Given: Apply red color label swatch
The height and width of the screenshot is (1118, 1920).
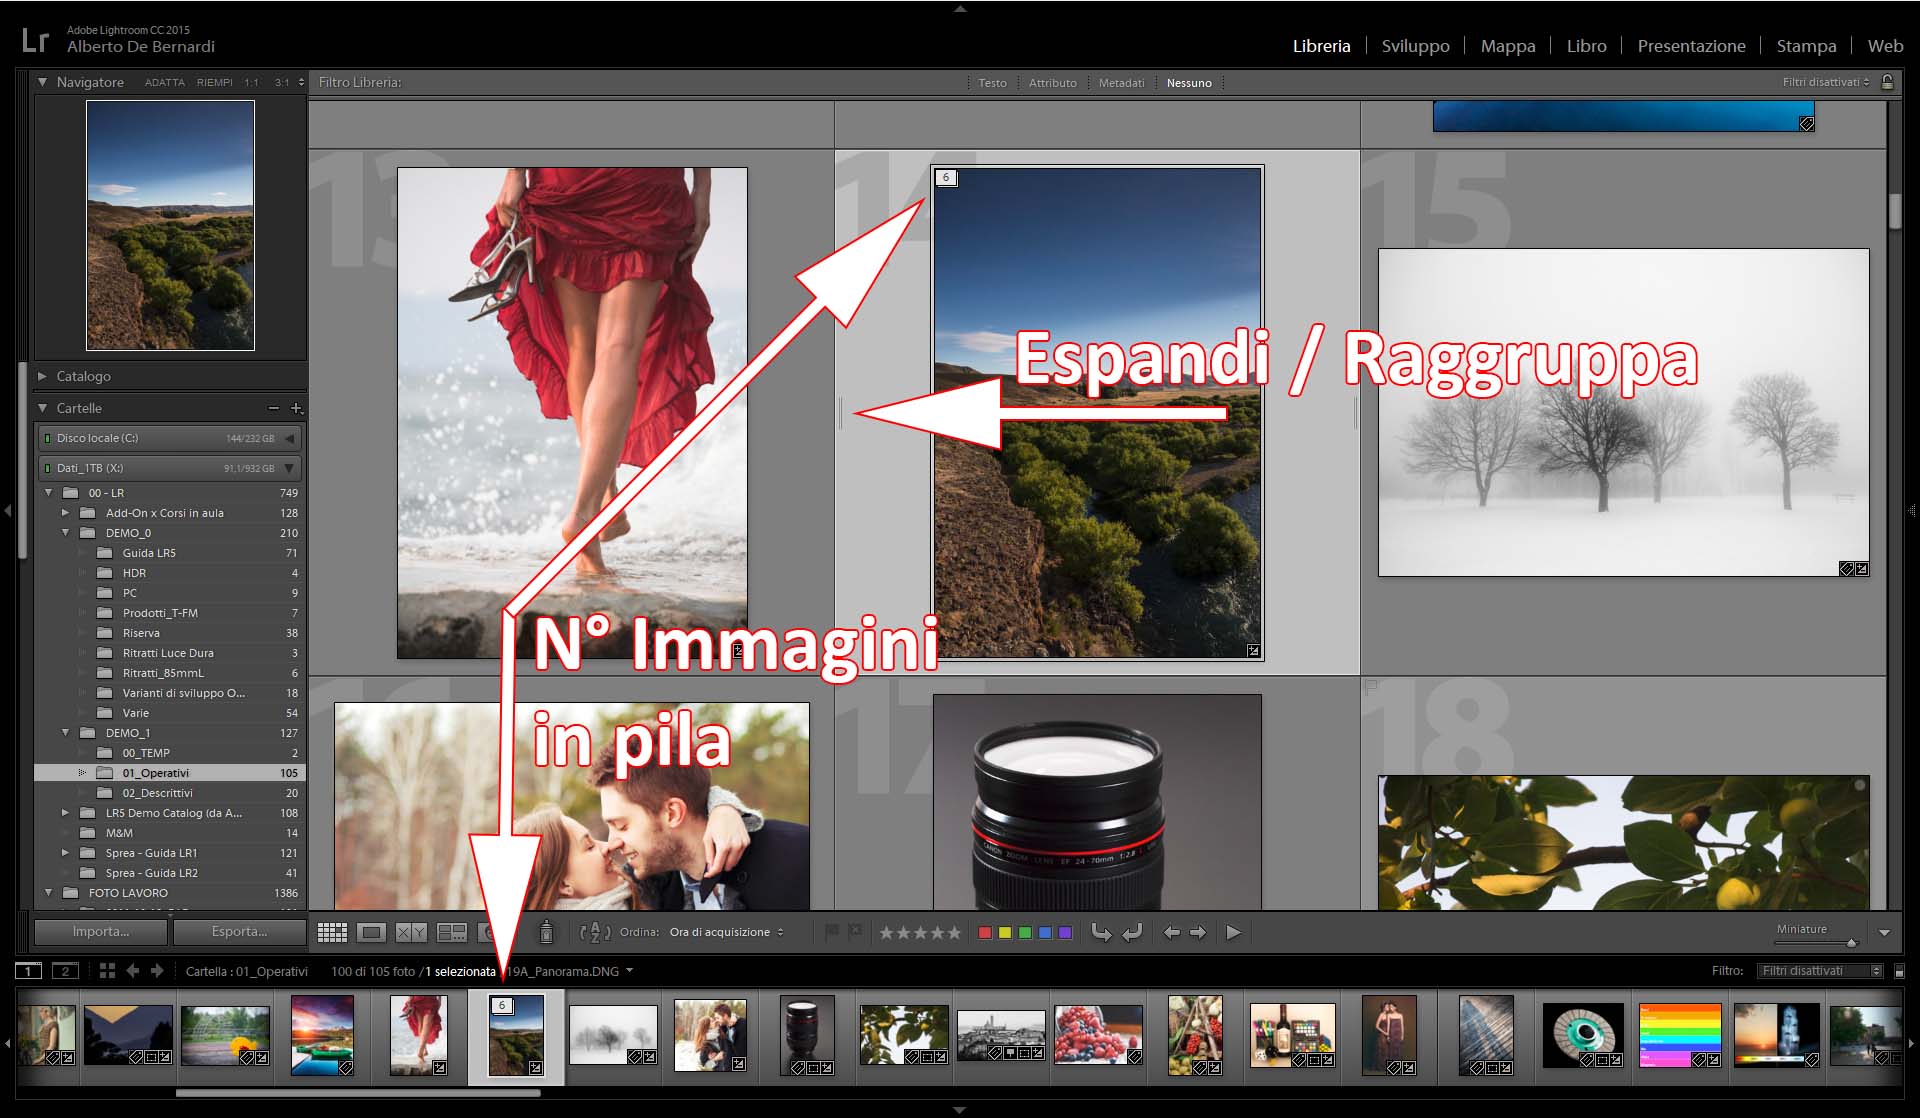Looking at the screenshot, I should point(985,932).
